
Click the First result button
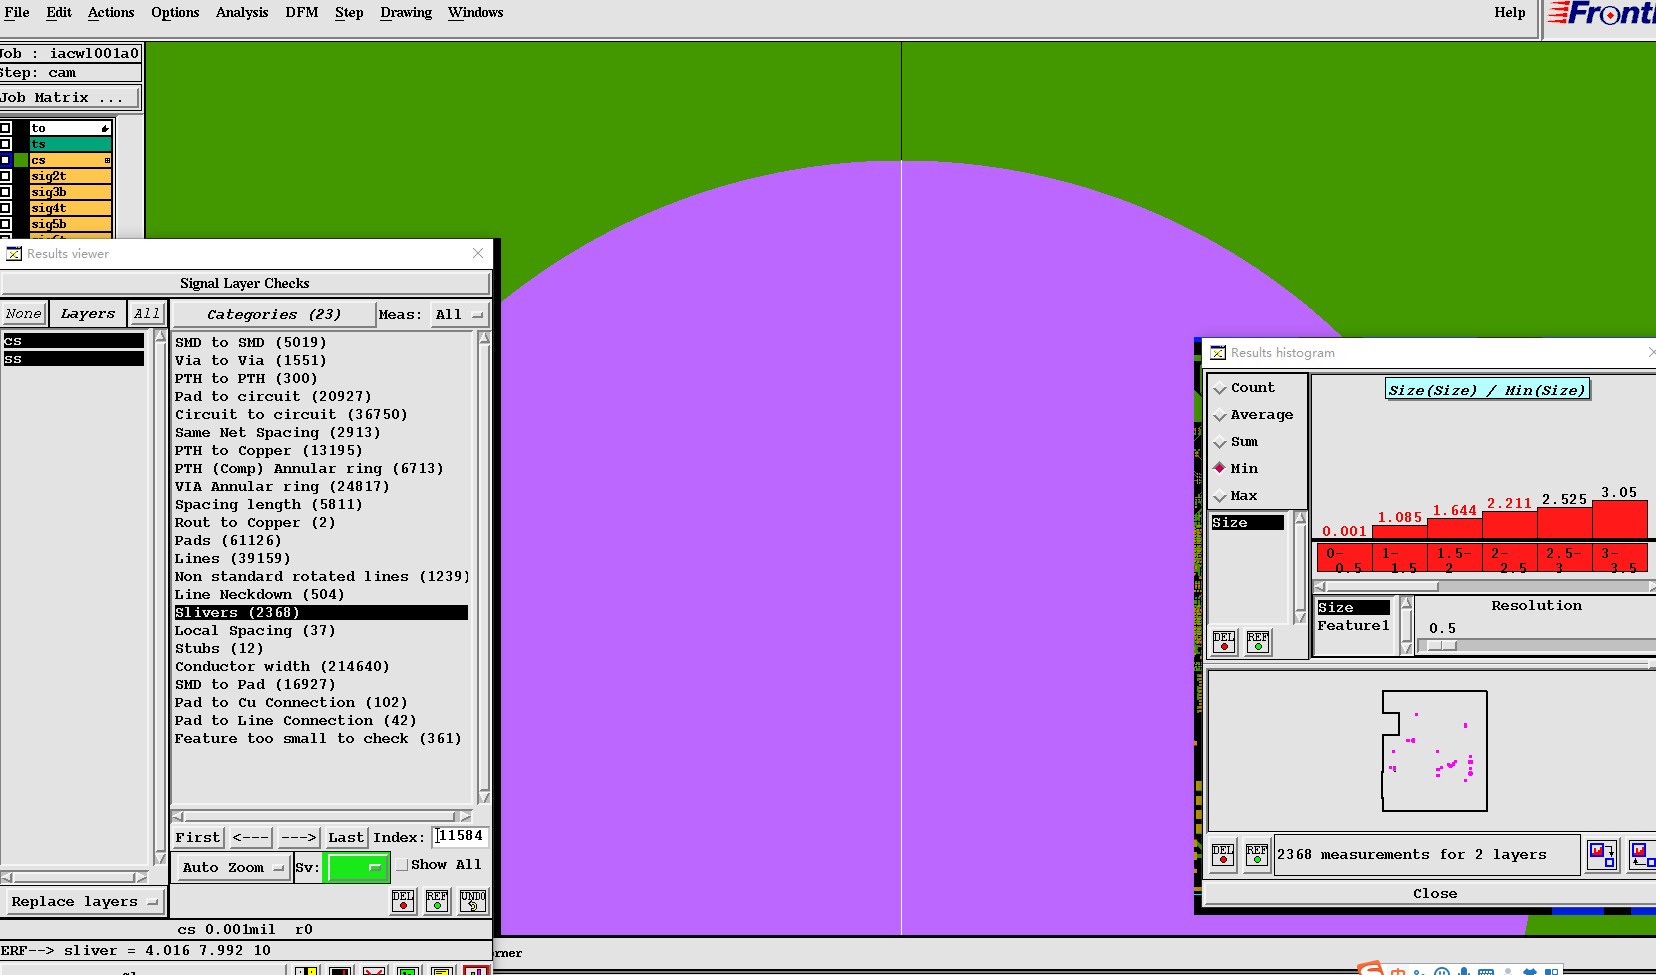[198, 838]
